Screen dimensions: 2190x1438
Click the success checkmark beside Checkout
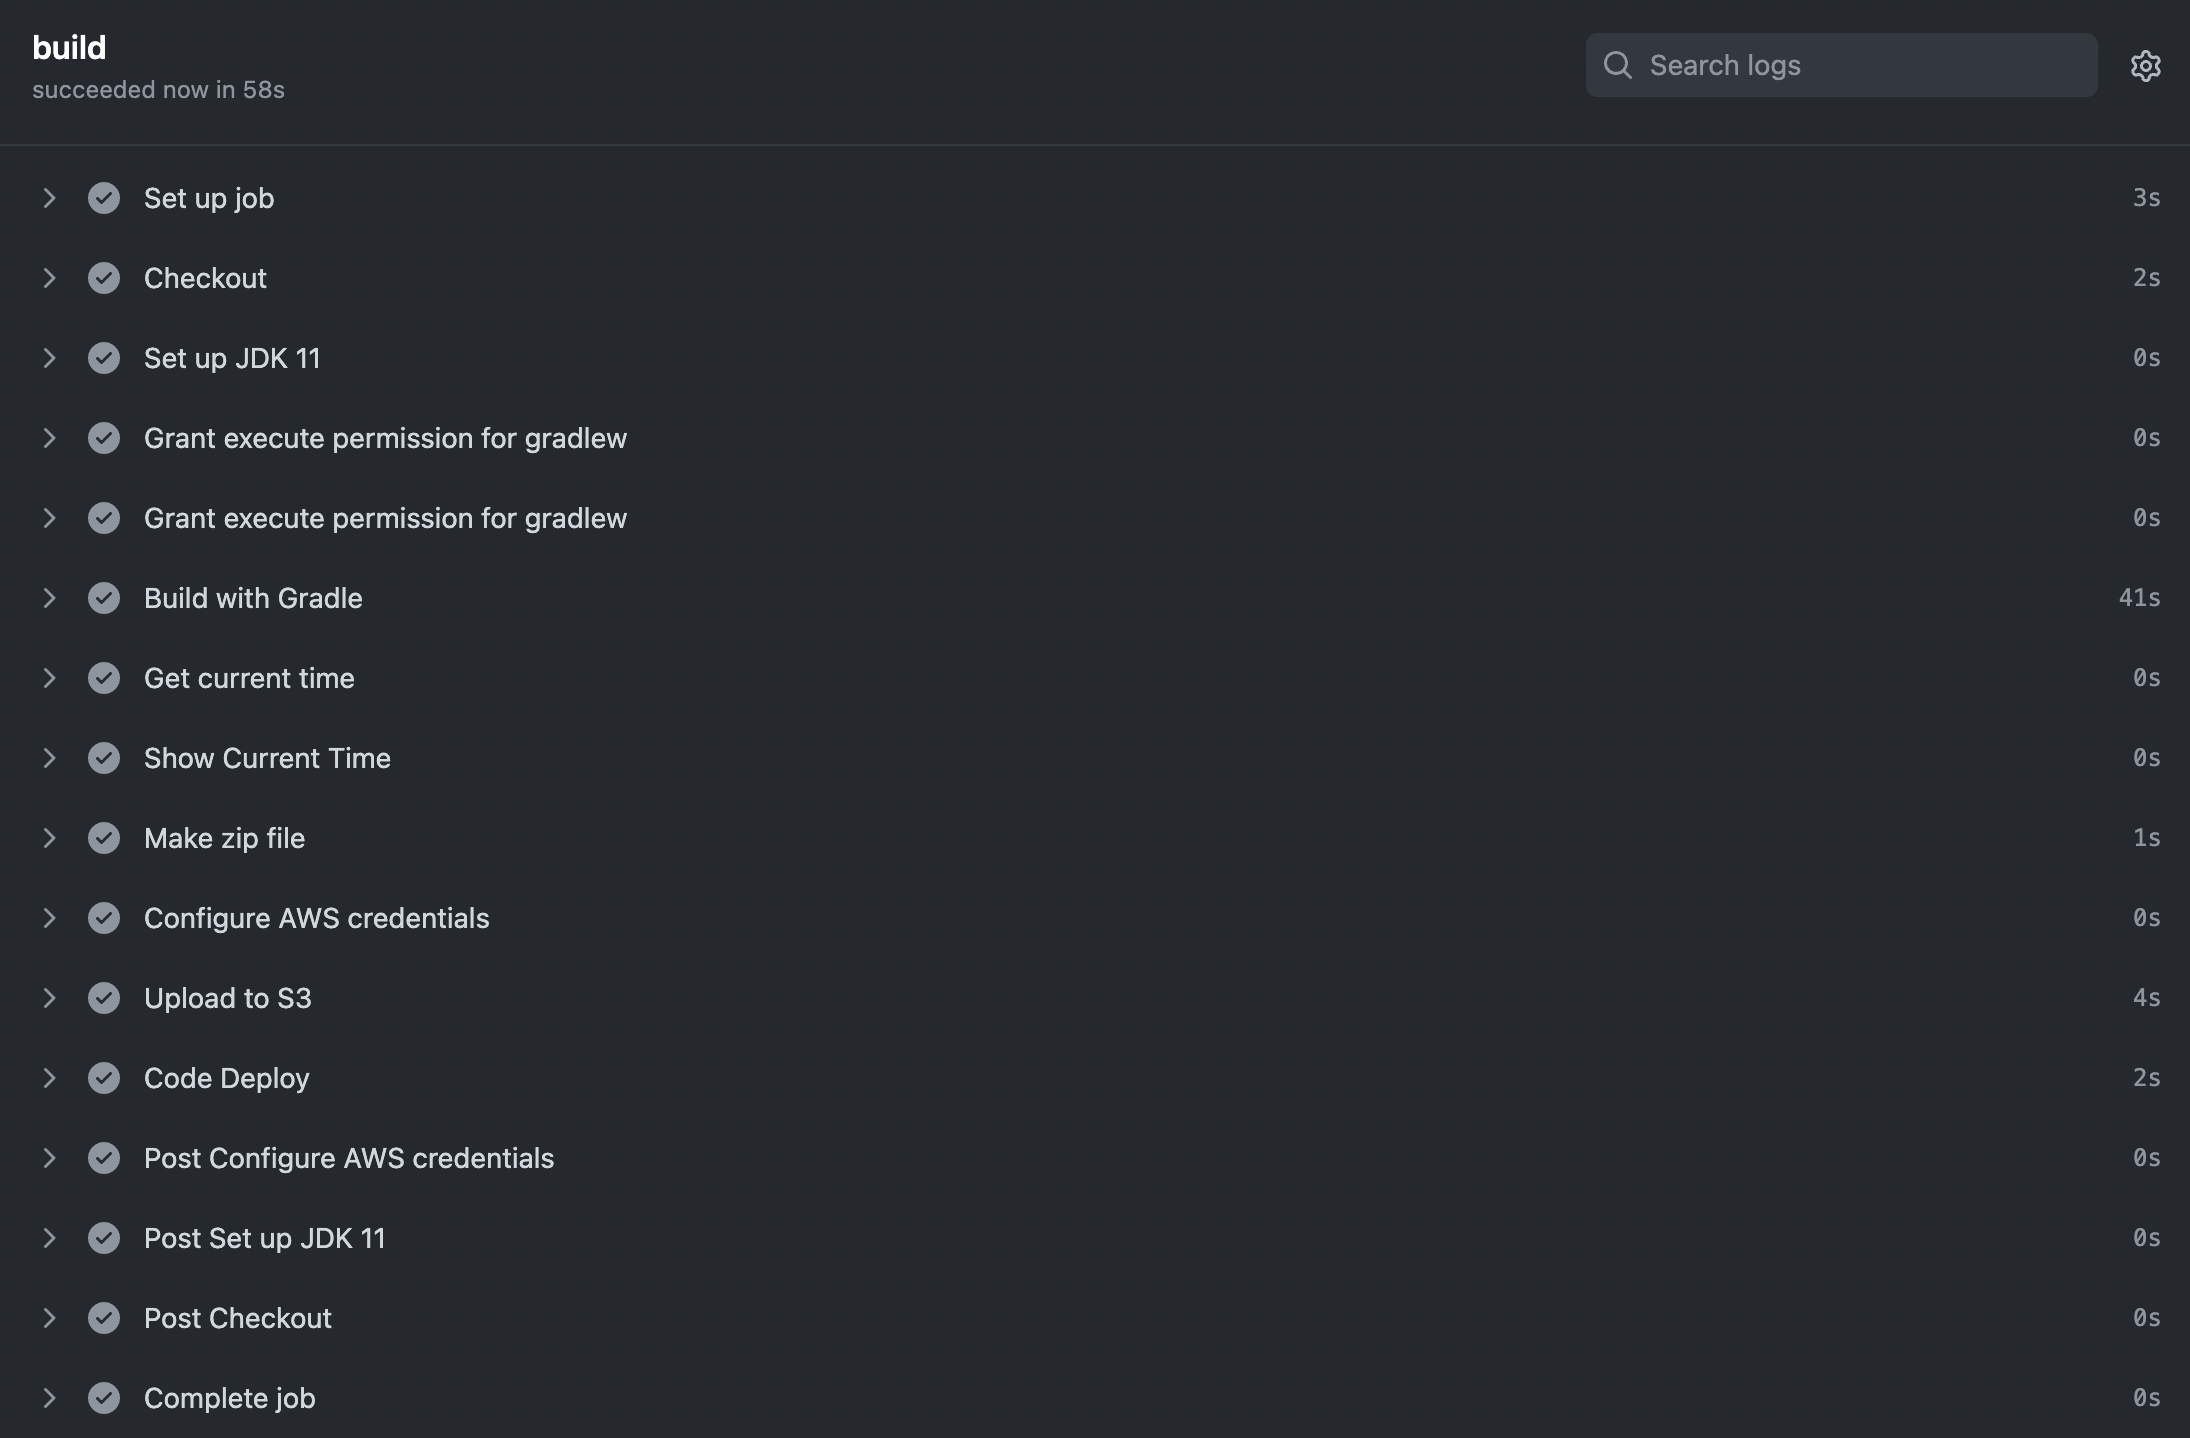(x=104, y=278)
